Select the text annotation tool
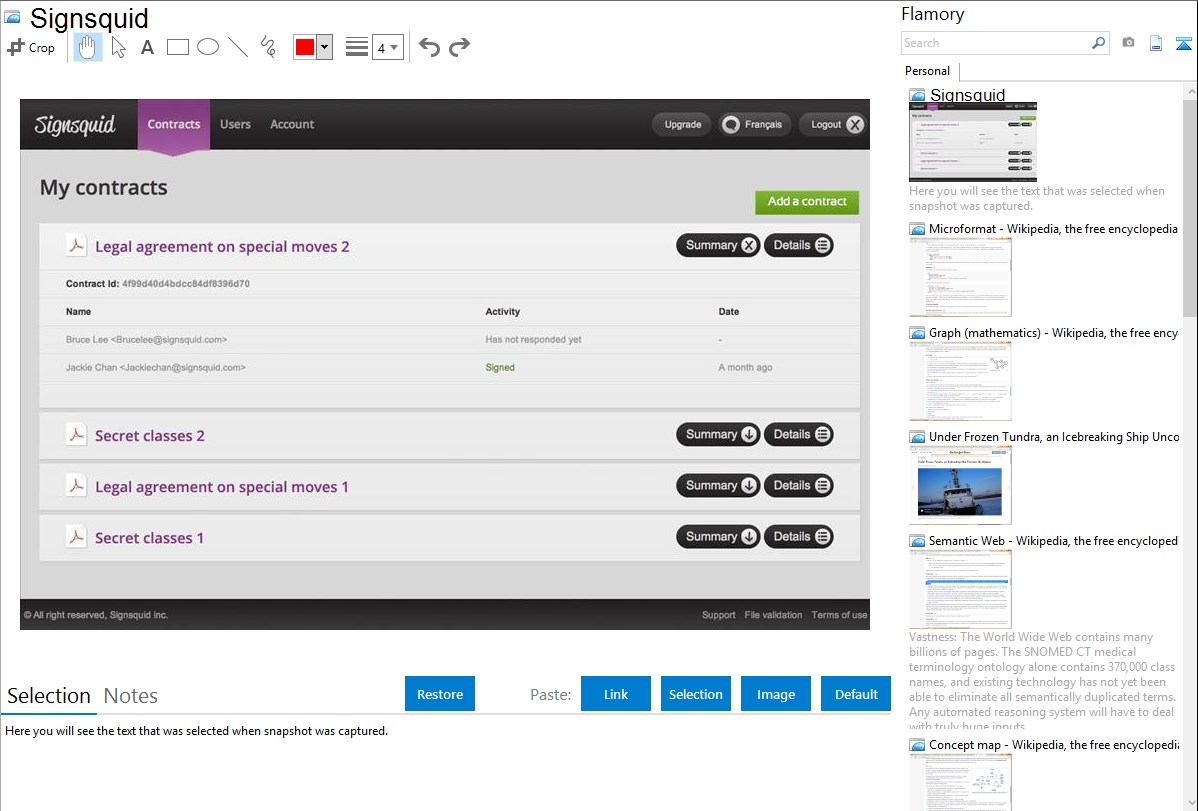Viewport: 1198px width, 811px height. [147, 47]
